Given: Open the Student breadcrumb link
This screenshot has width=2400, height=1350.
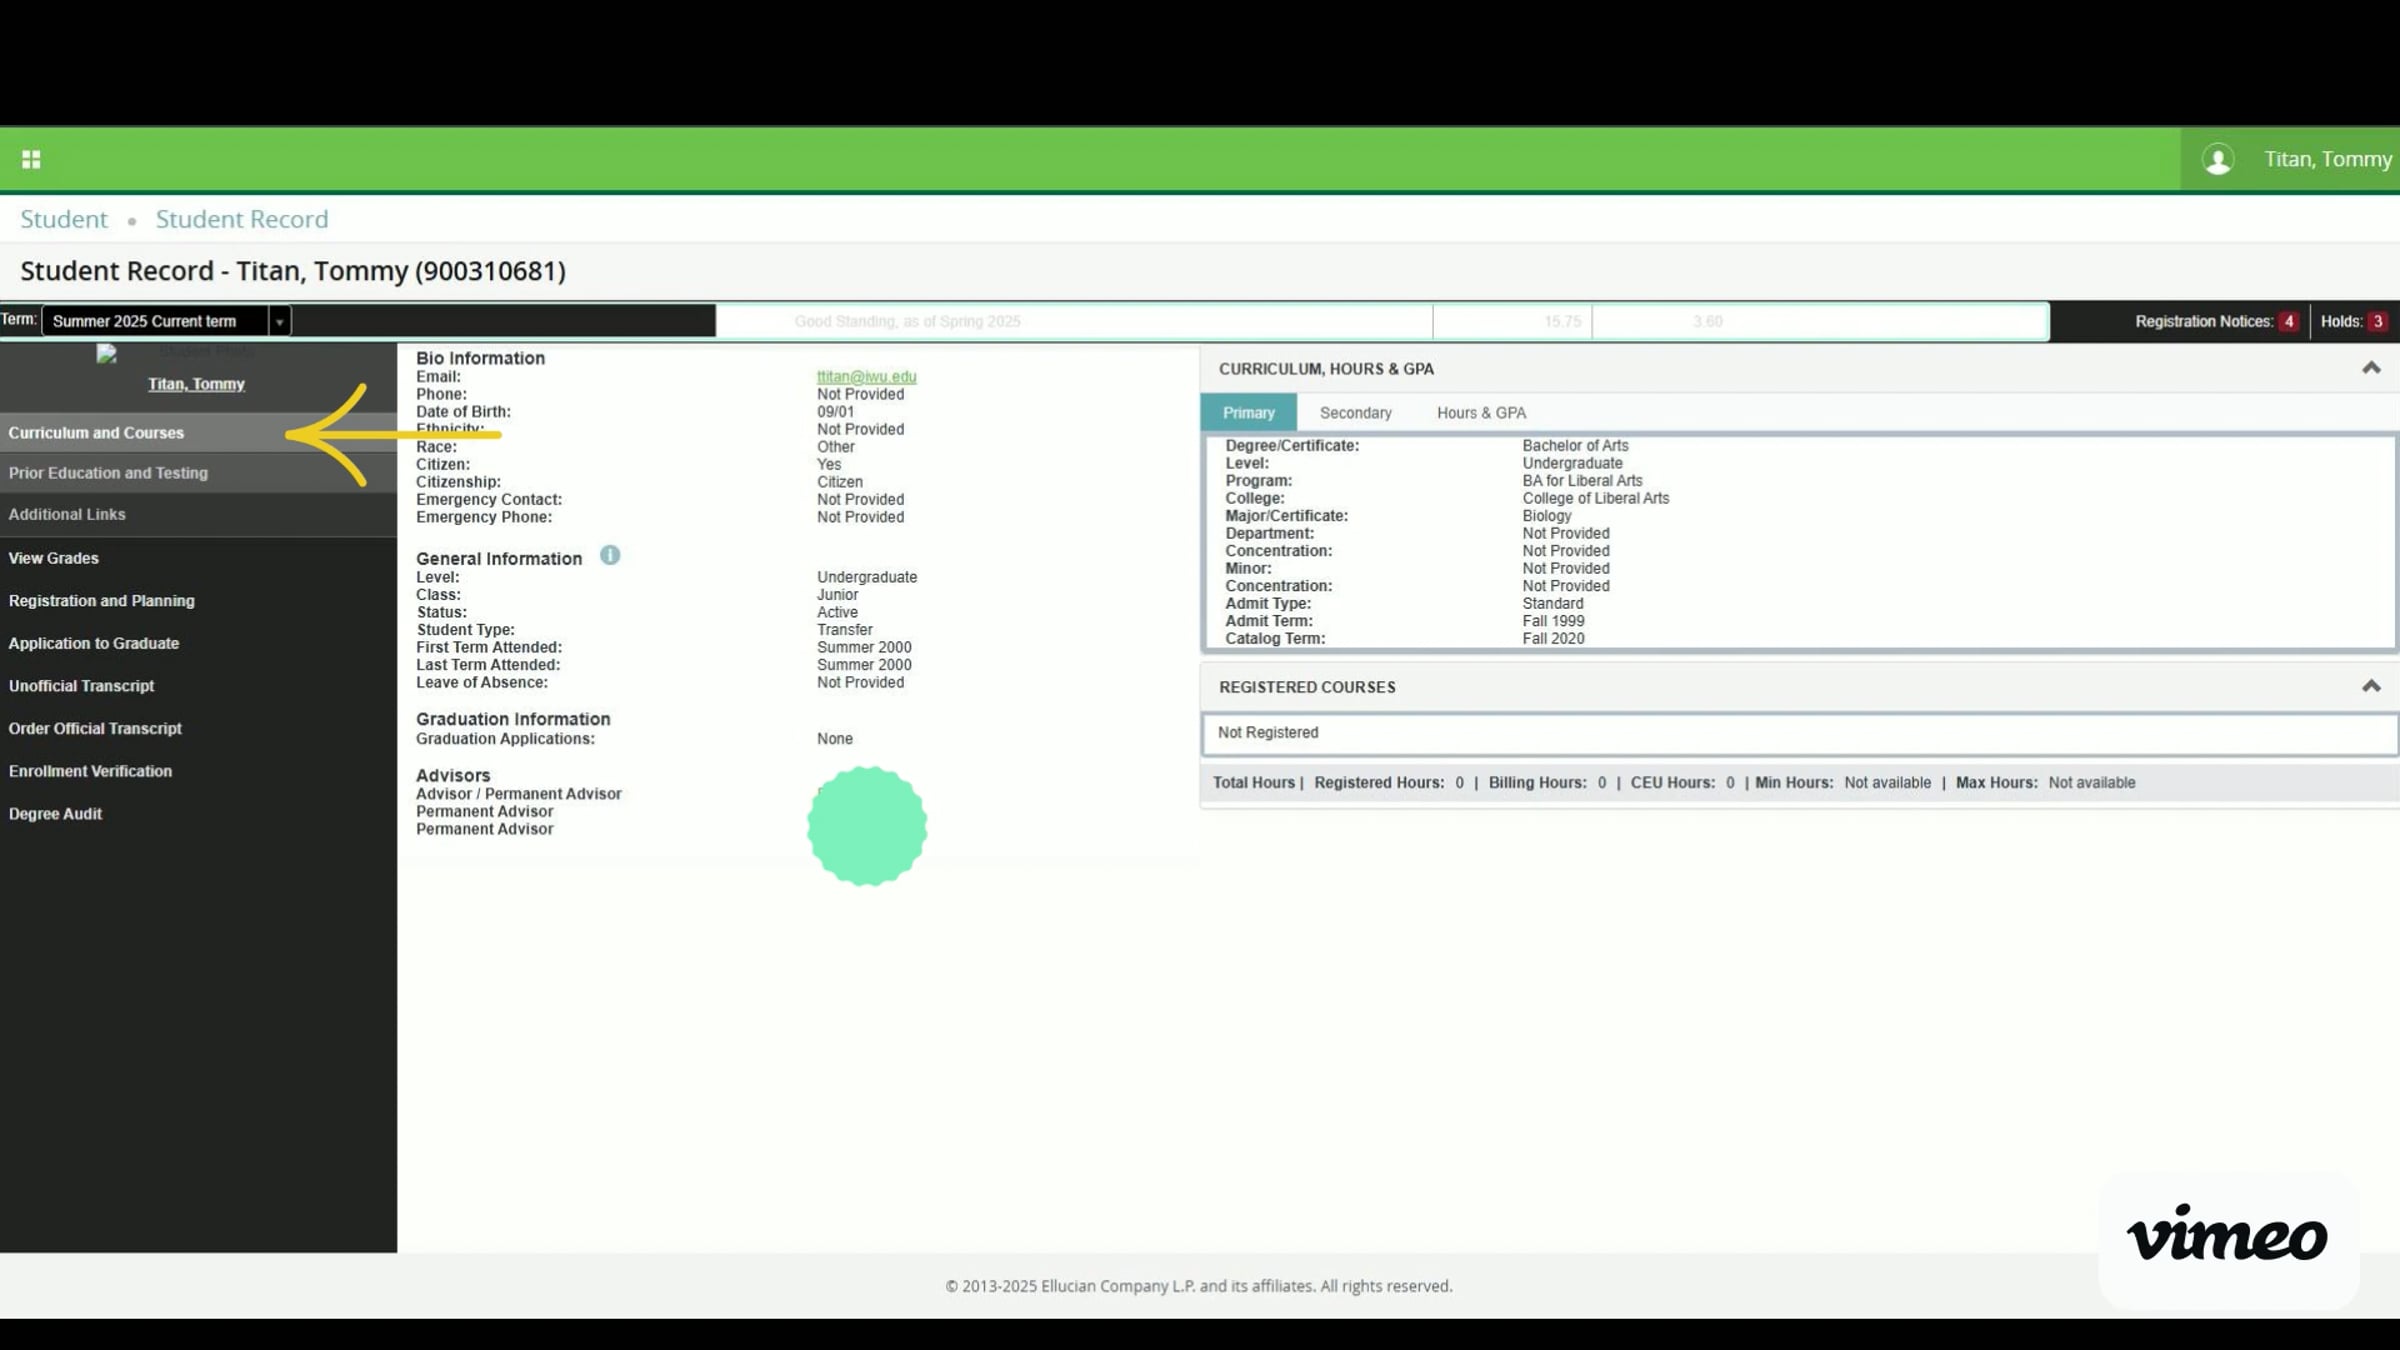Looking at the screenshot, I should (x=64, y=219).
